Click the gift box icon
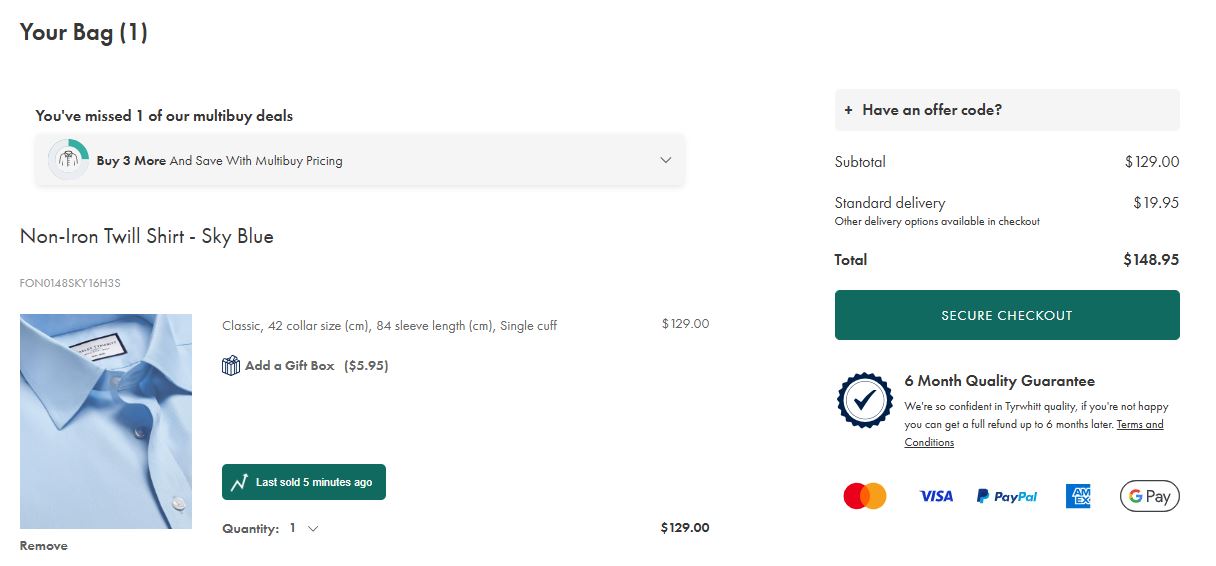Screen dimensions: 1216x566 [x=231, y=366]
